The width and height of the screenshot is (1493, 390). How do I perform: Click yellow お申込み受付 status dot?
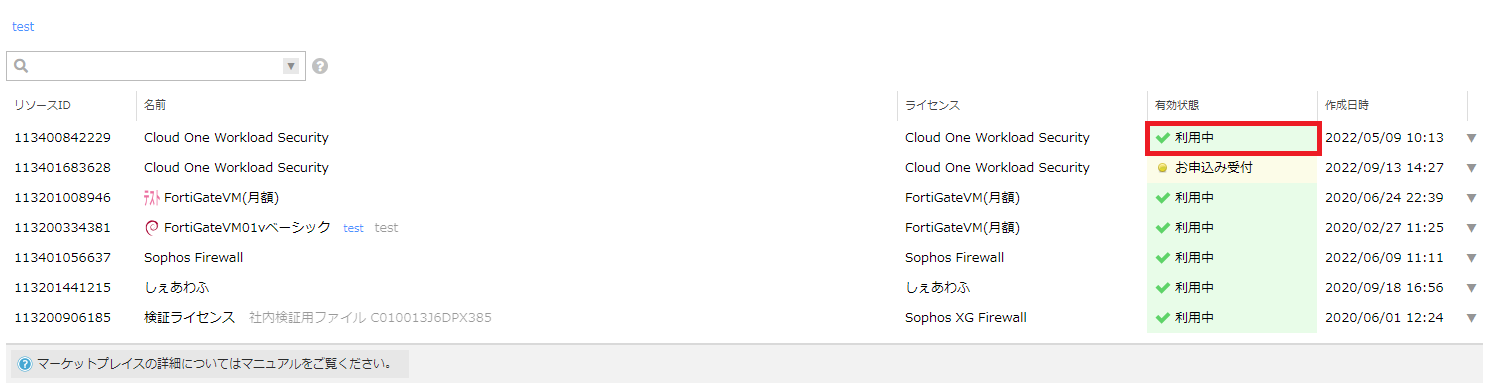[1162, 168]
